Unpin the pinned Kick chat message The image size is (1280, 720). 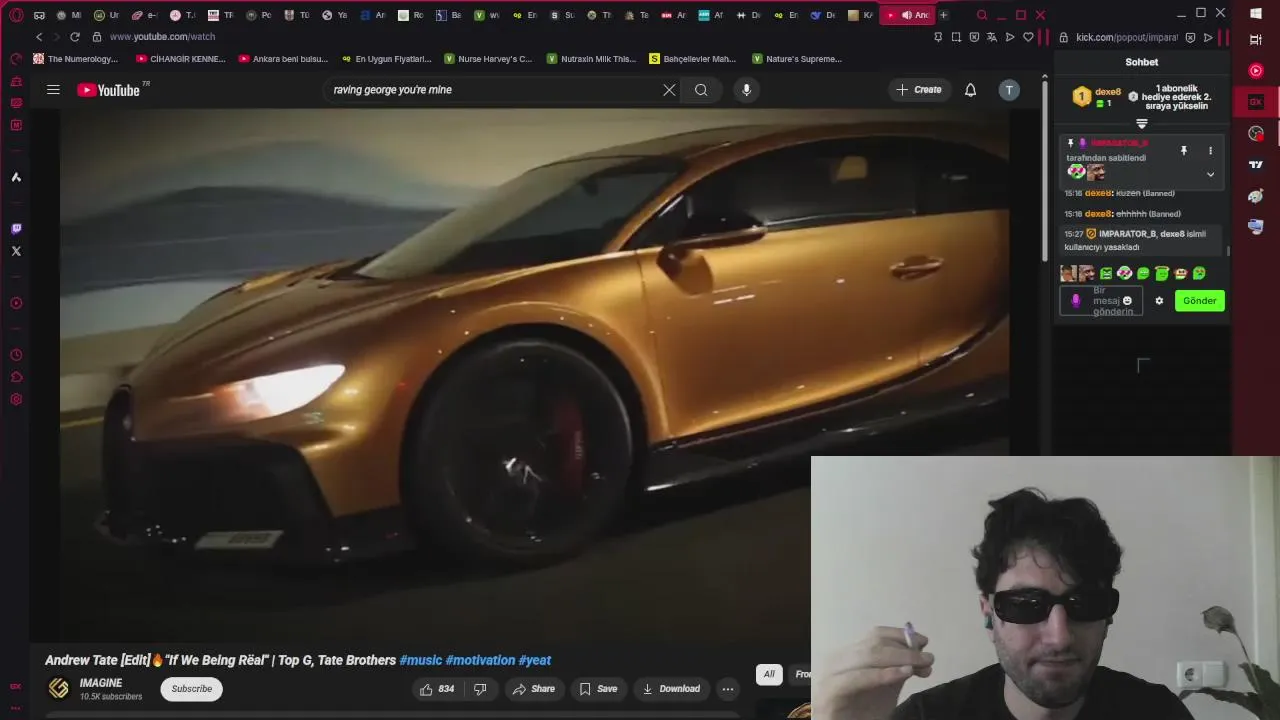1184,151
